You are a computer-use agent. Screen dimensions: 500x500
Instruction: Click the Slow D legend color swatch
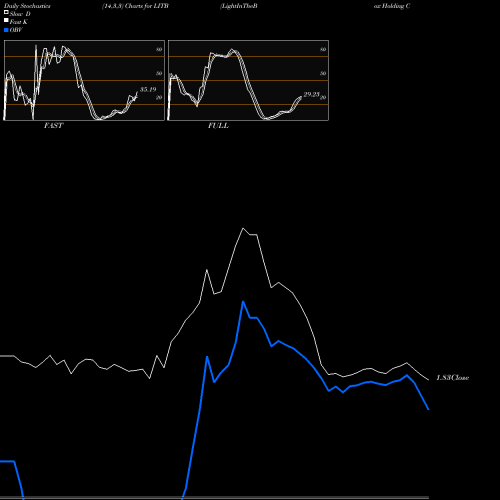tap(6, 13)
